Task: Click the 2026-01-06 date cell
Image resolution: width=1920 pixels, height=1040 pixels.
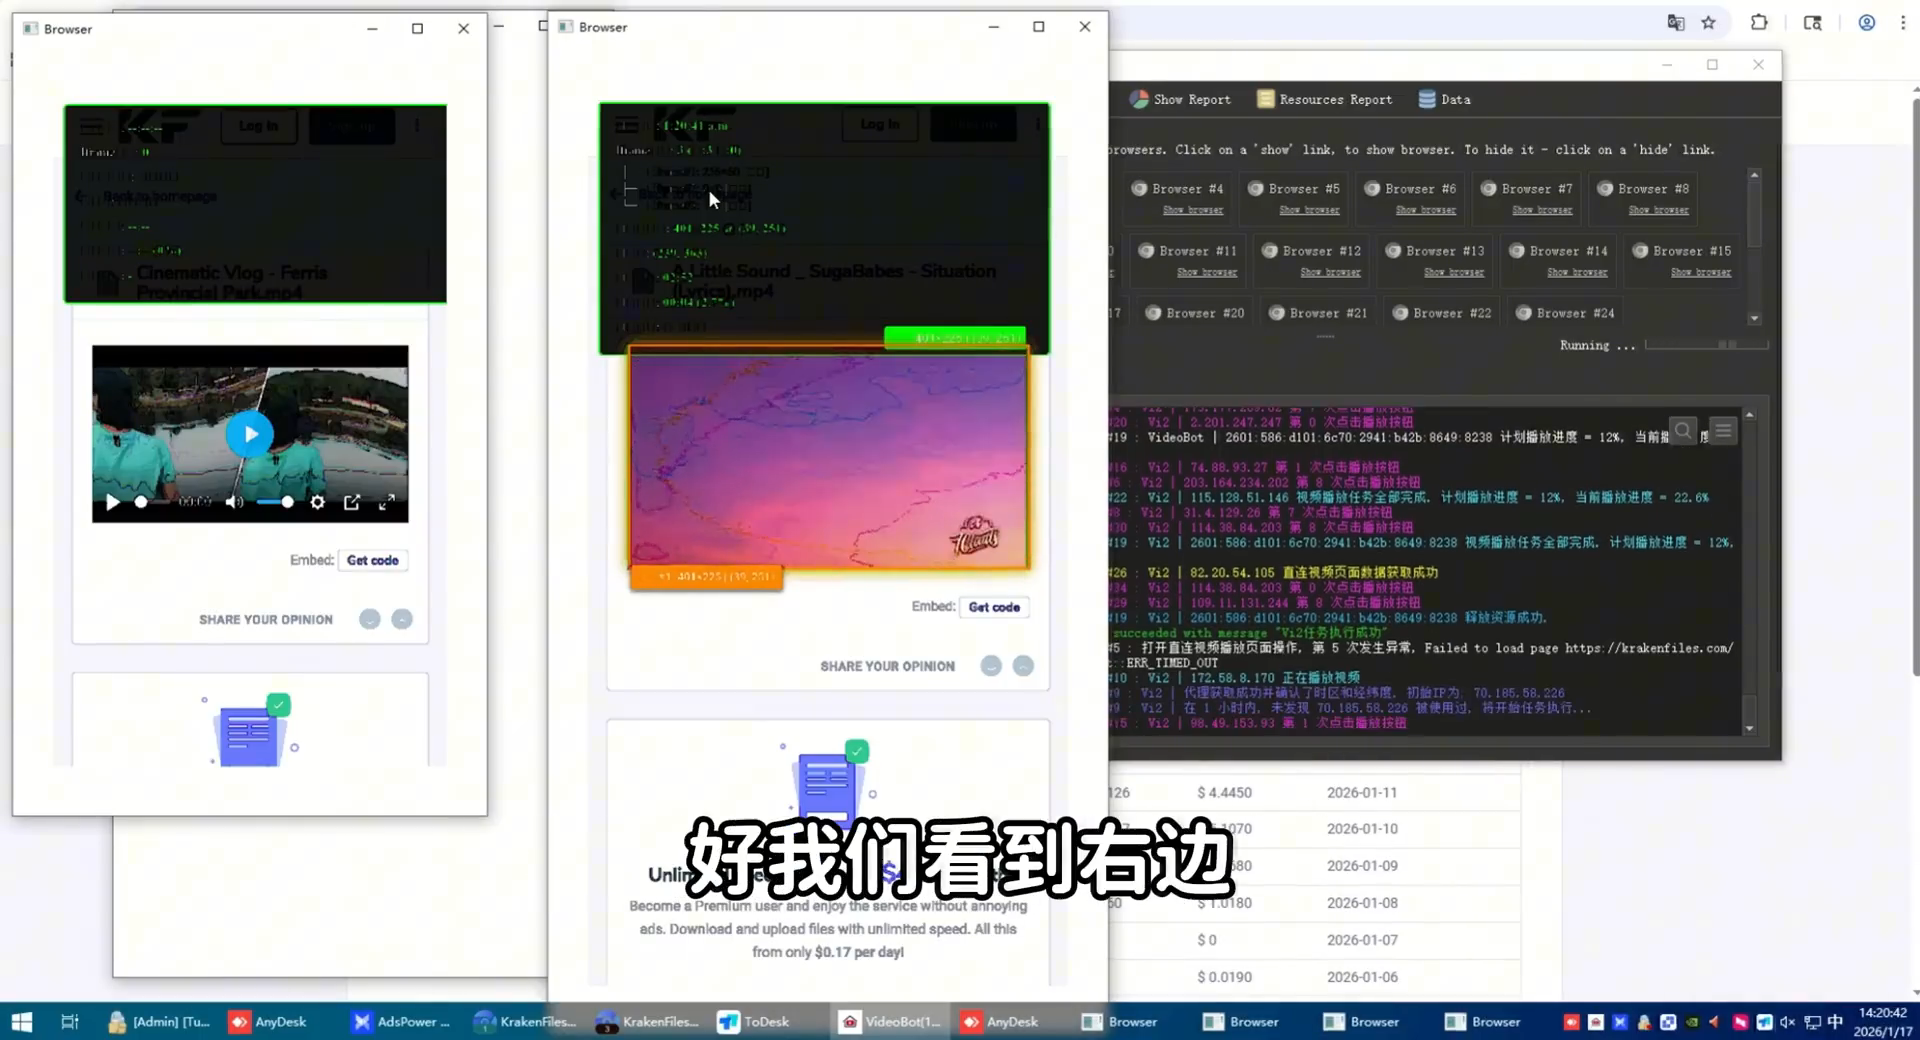Action: click(1362, 977)
